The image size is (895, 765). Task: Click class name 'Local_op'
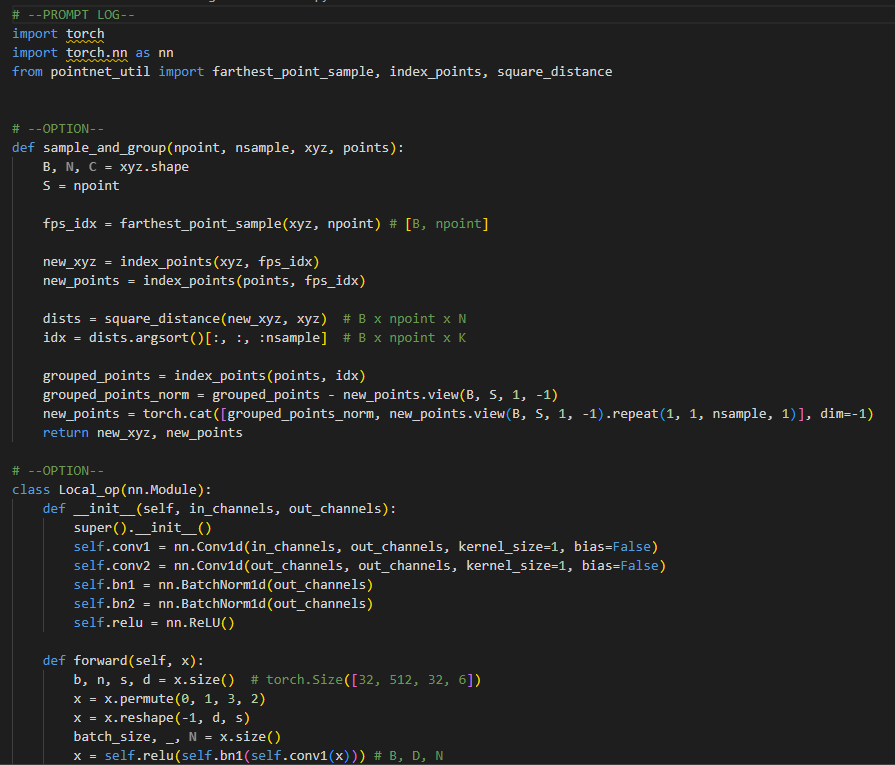[x=88, y=490]
